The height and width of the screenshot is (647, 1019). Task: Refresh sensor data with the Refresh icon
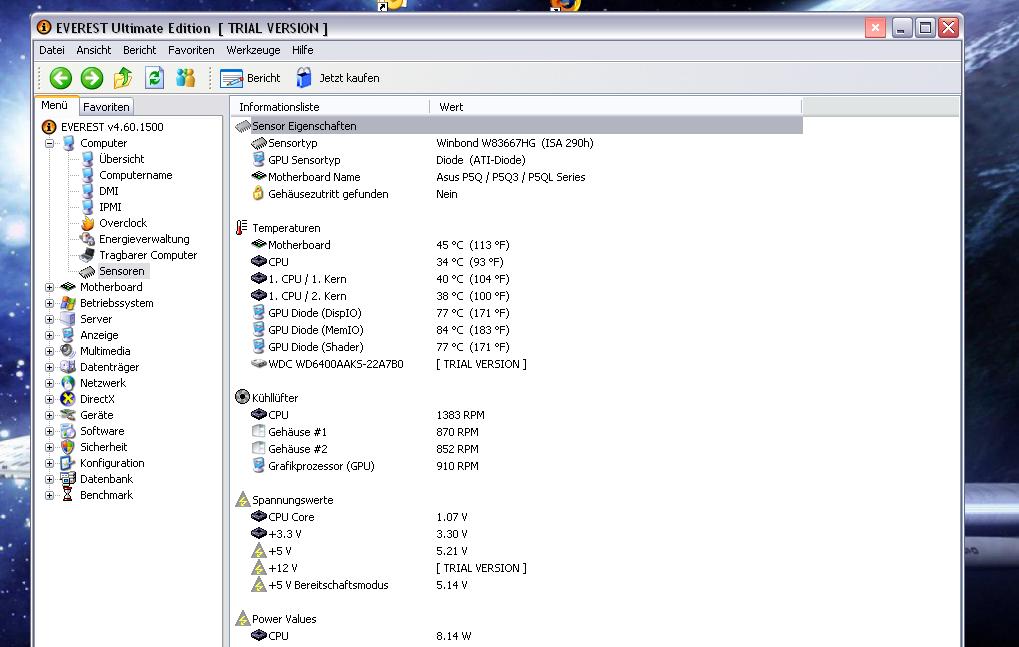click(154, 78)
